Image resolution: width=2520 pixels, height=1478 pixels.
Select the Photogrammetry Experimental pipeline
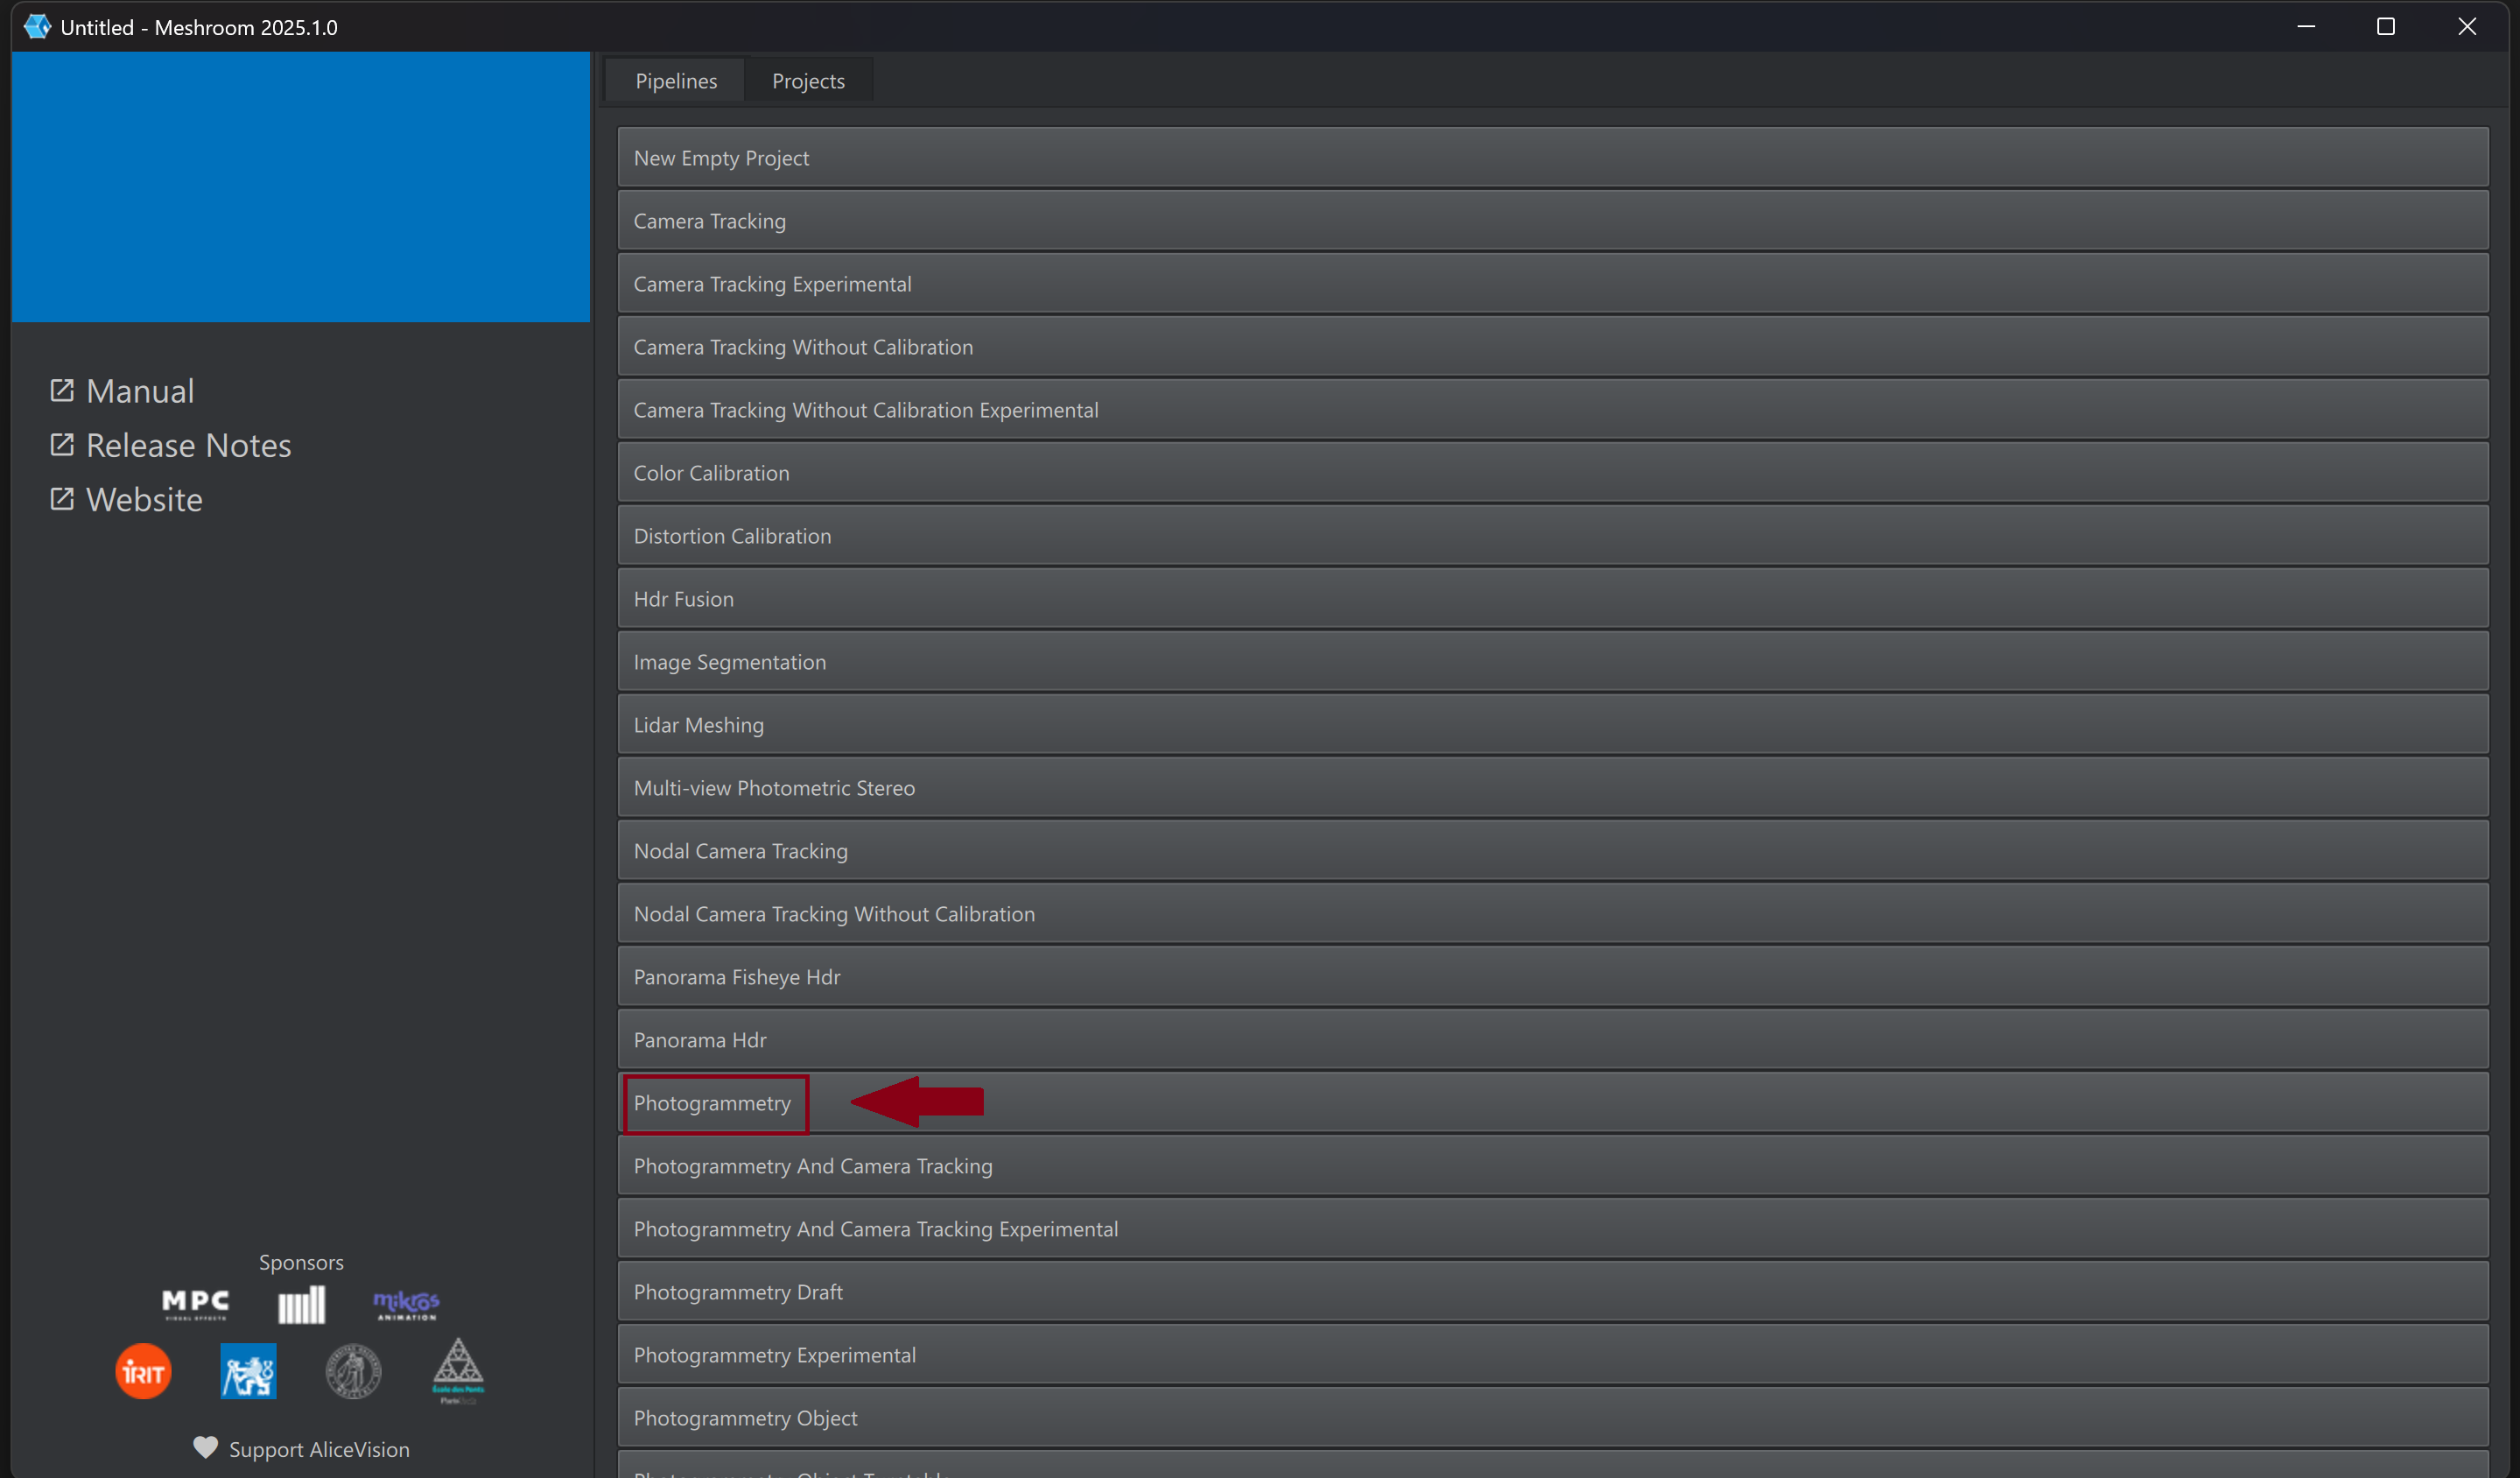(1552, 1354)
